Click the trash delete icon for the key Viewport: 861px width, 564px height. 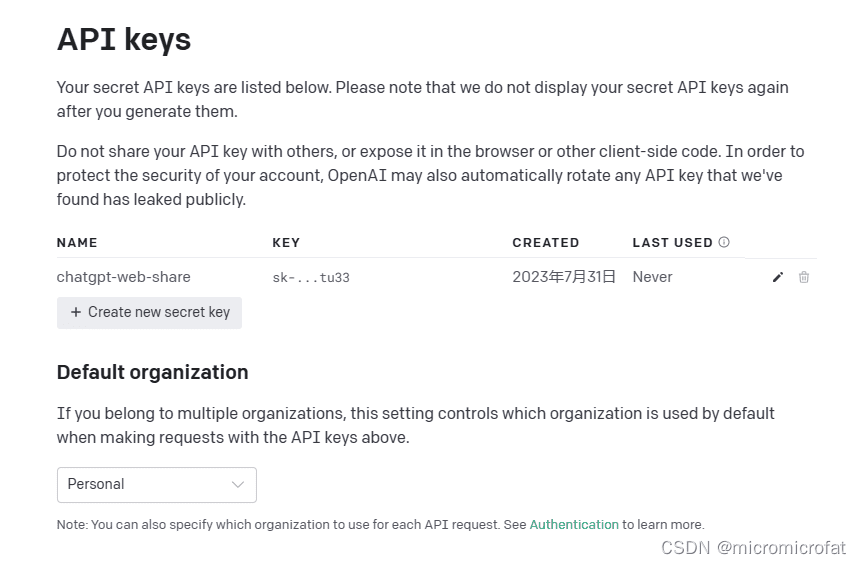click(x=804, y=277)
